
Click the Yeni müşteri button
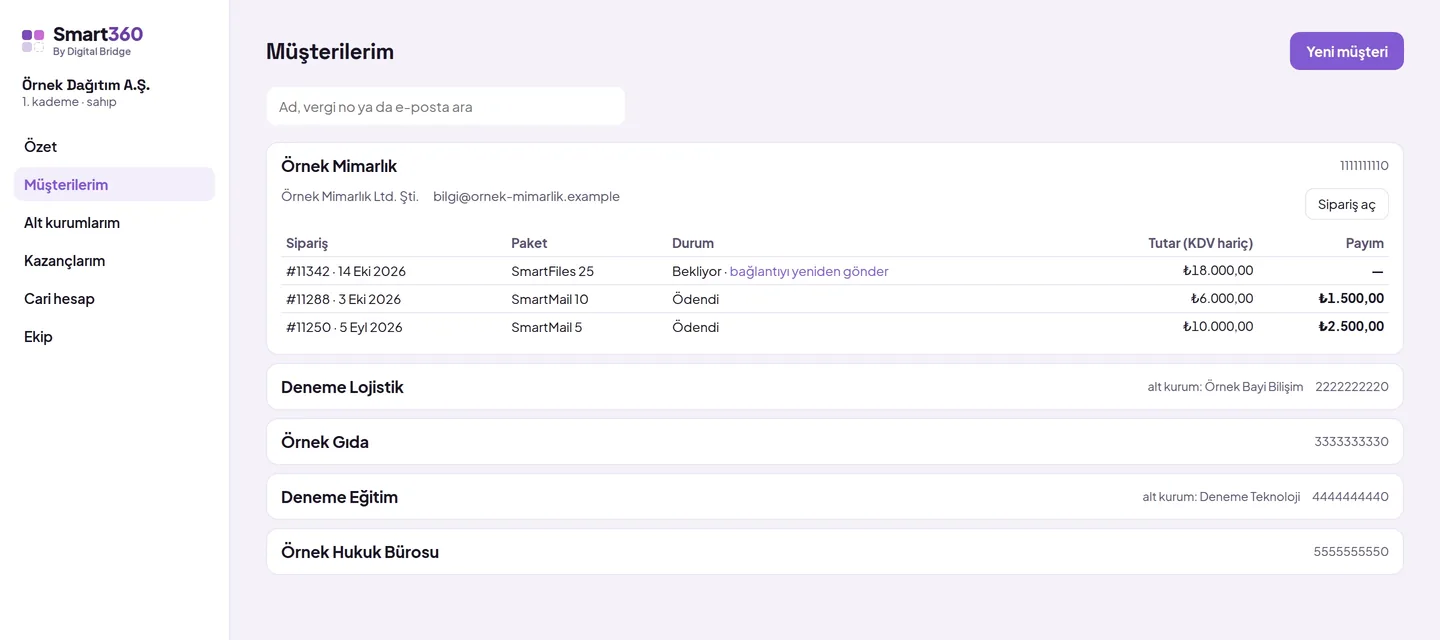coord(1346,51)
